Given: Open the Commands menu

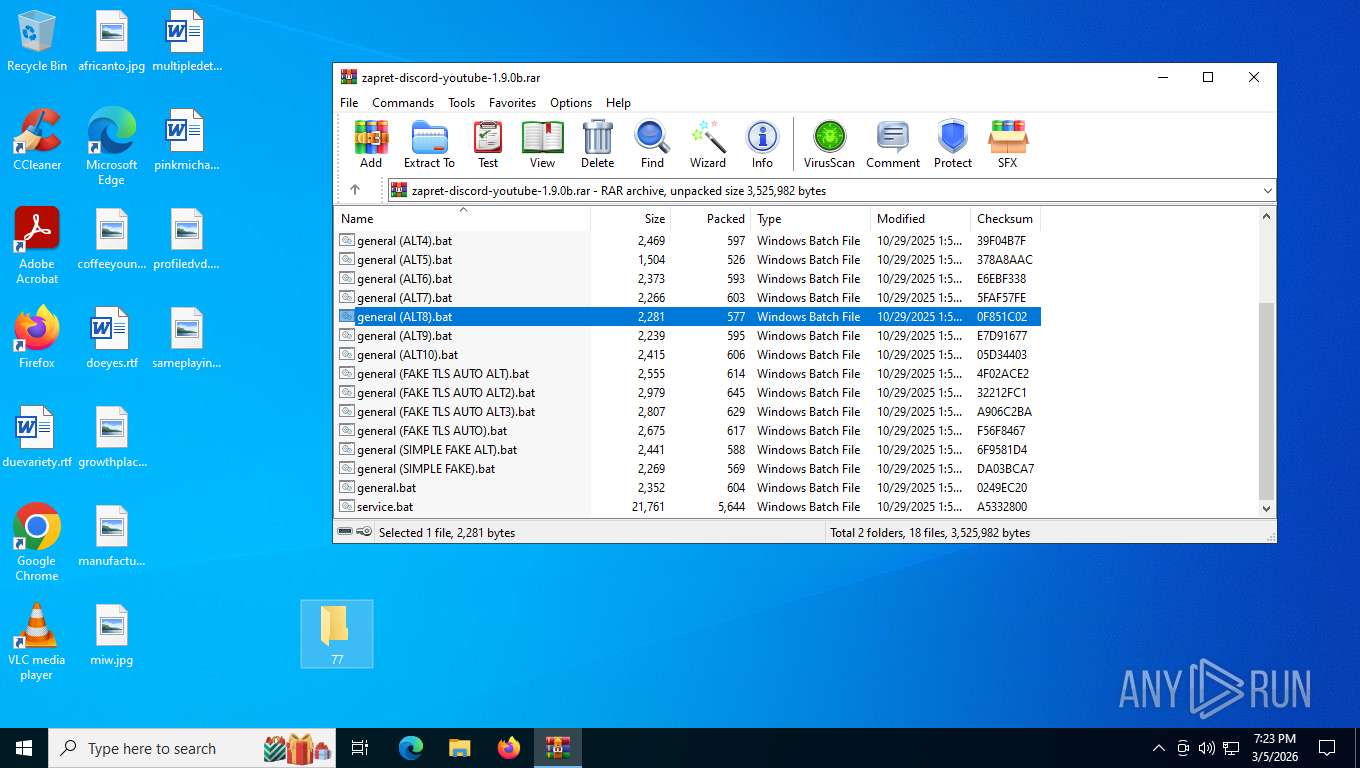Looking at the screenshot, I should [x=403, y=103].
